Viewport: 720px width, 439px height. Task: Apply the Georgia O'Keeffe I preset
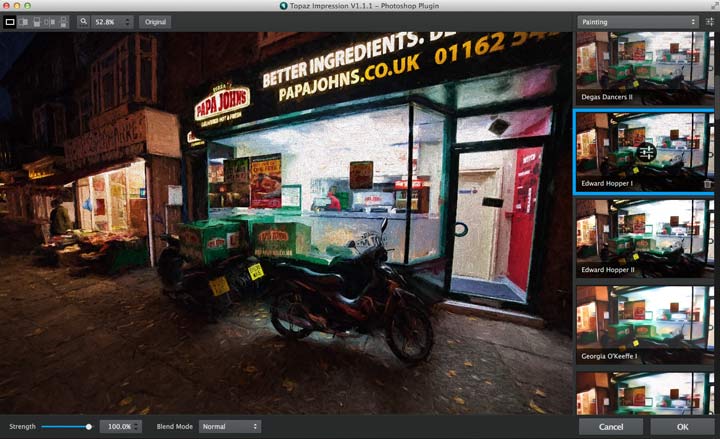coord(643,324)
